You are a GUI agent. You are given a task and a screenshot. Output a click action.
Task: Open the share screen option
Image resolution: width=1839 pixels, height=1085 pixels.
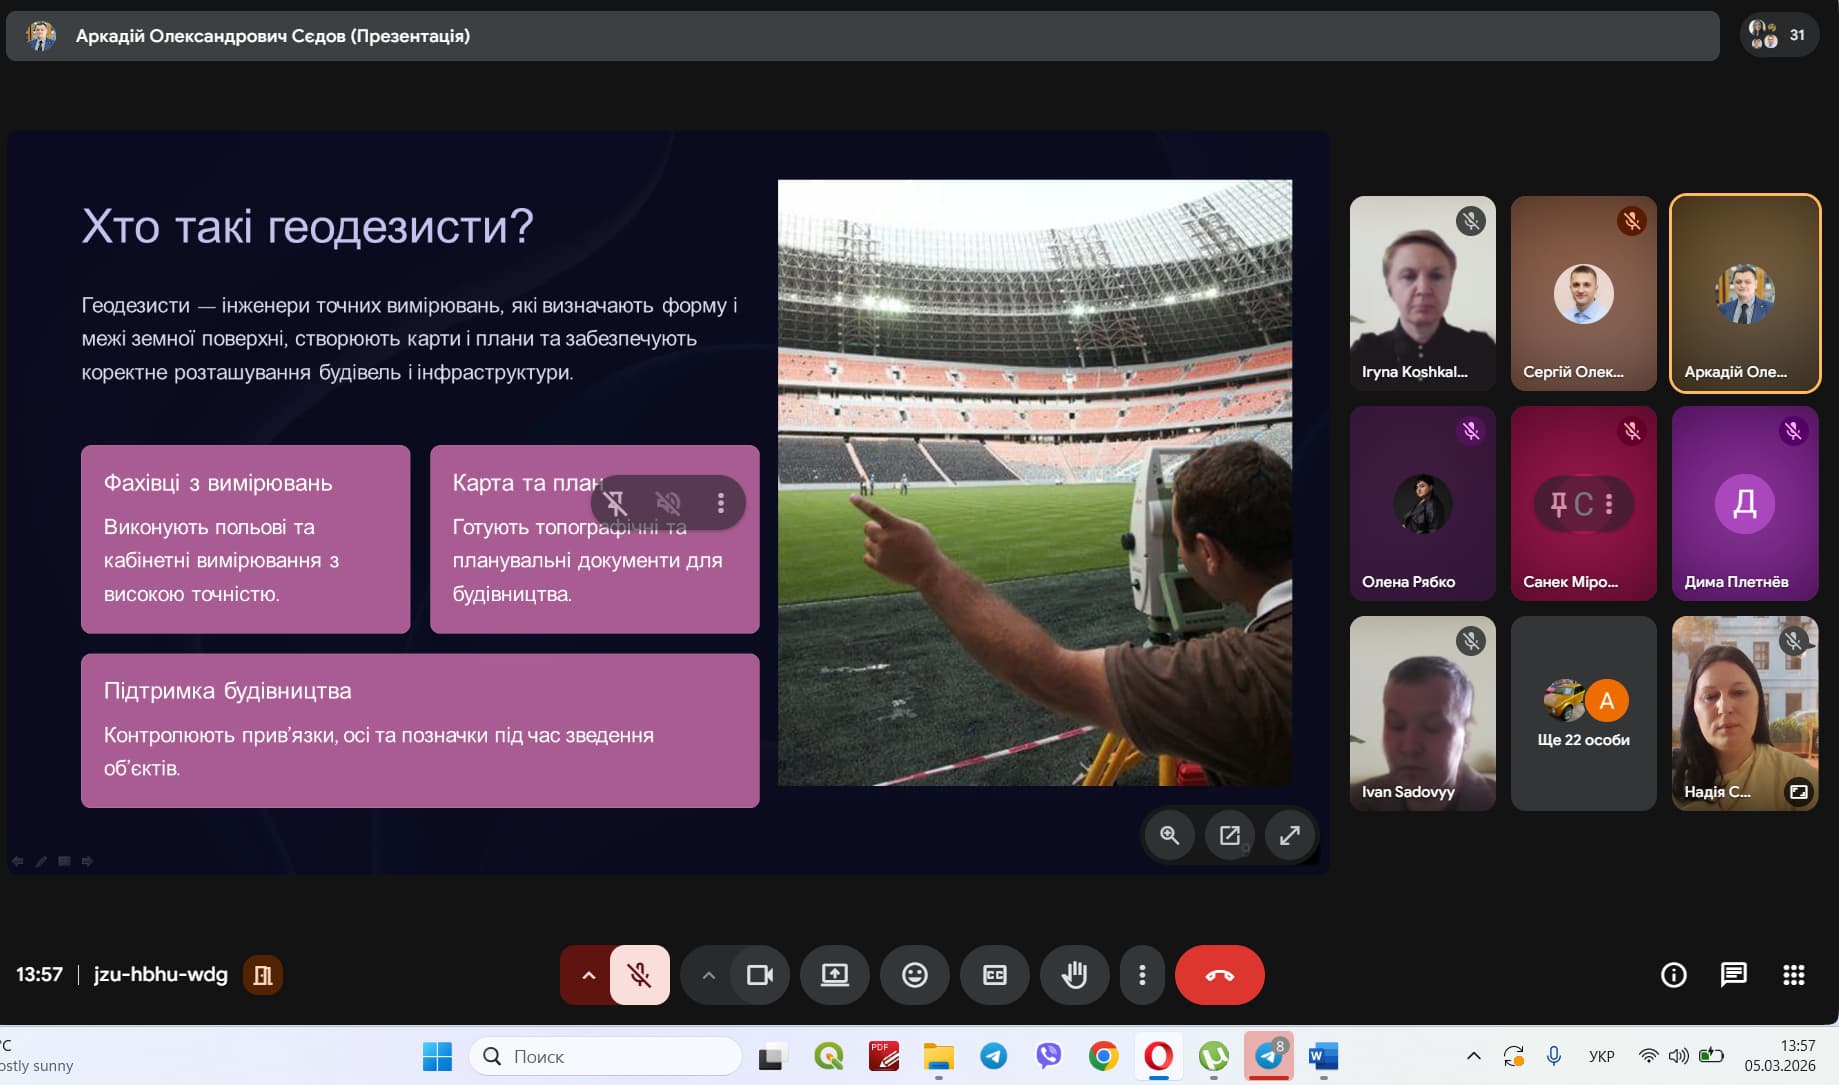point(834,975)
